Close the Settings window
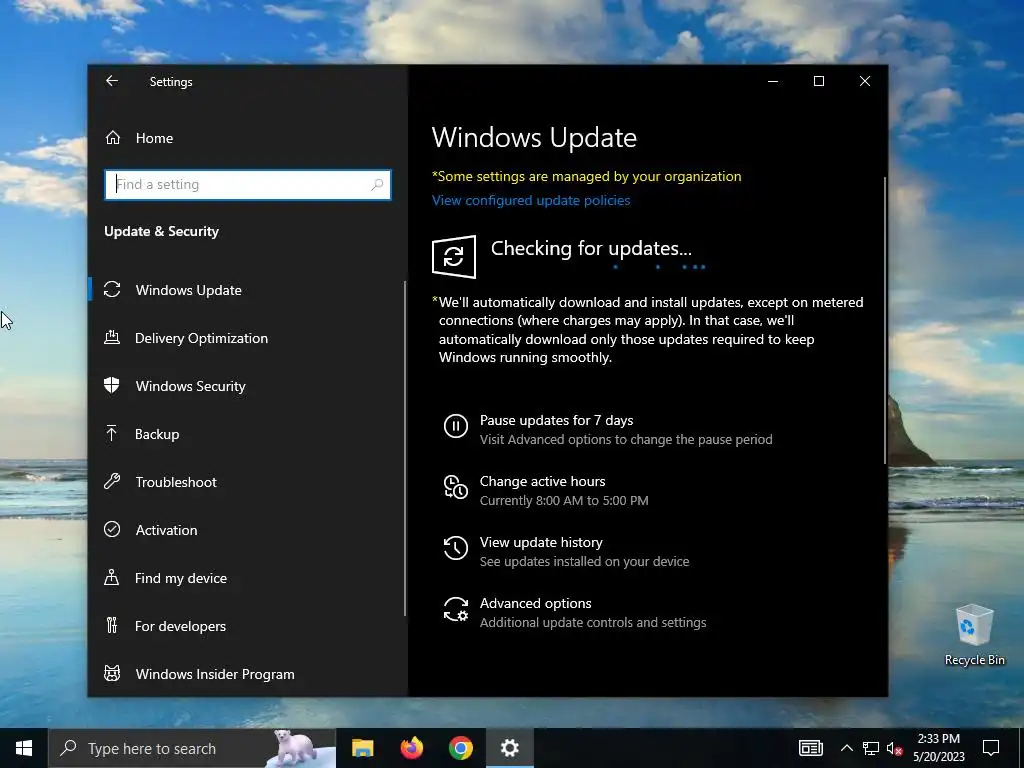This screenshot has width=1024, height=768. tap(865, 81)
